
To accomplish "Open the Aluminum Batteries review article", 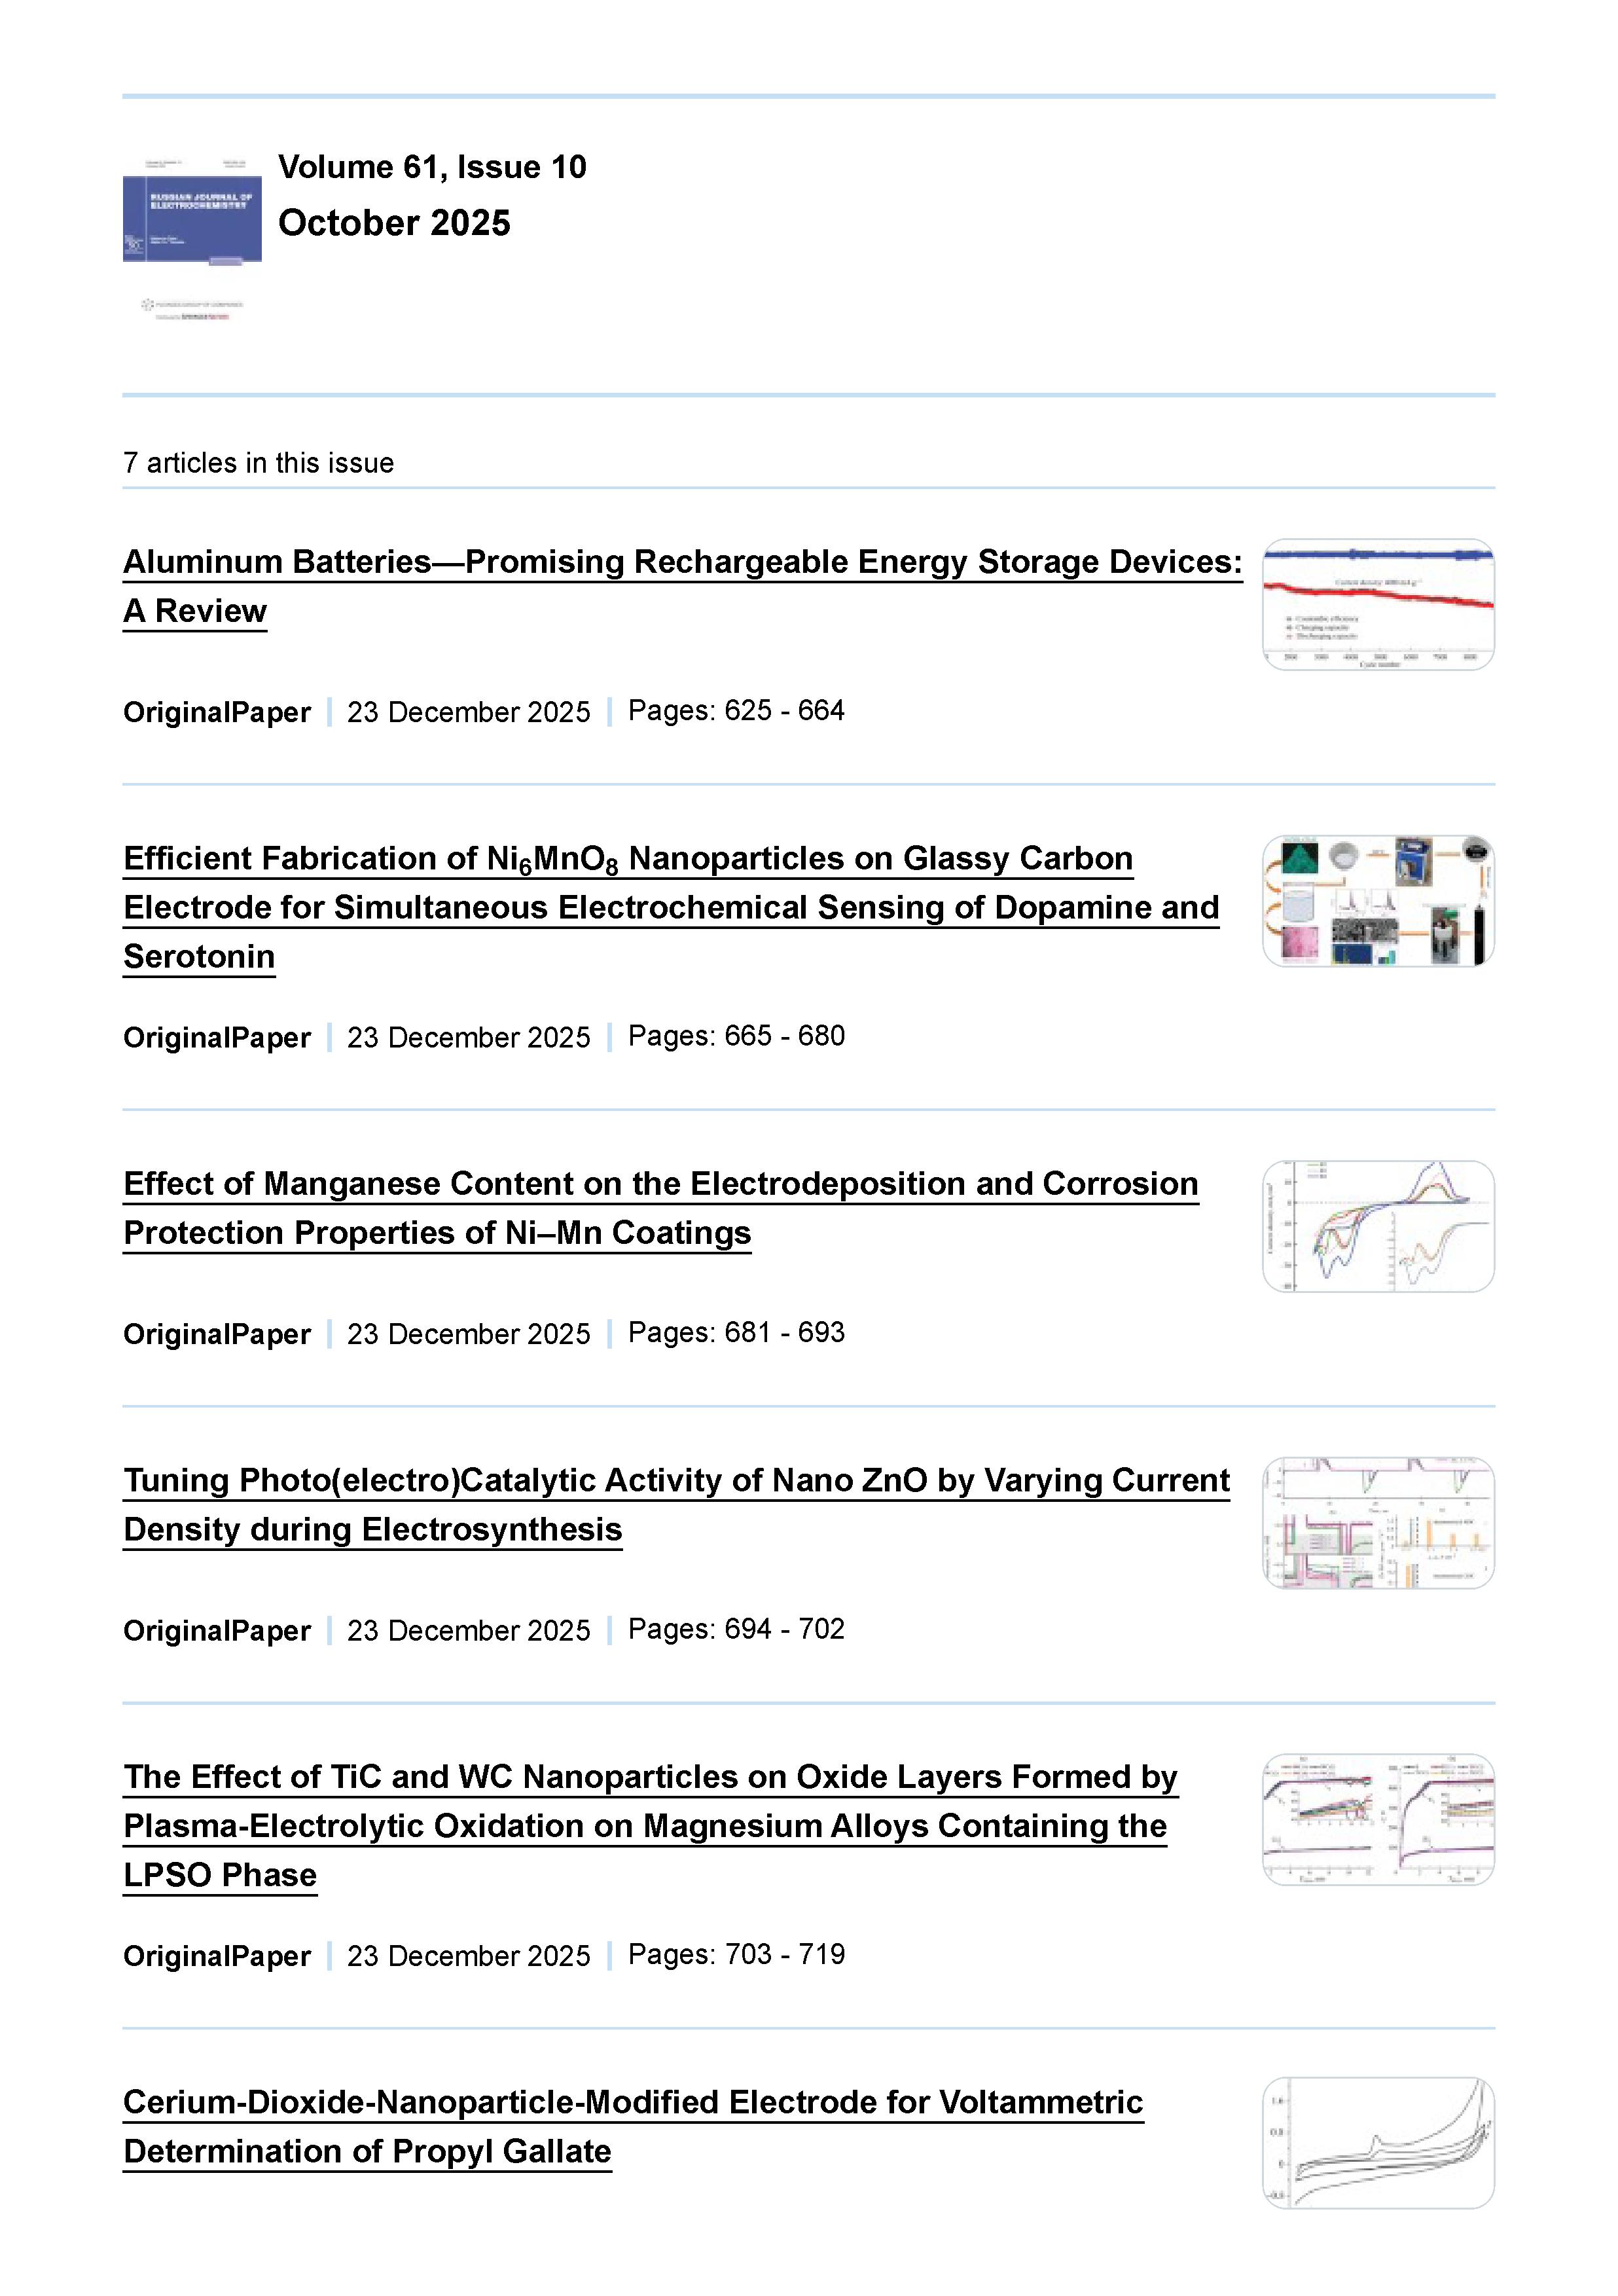I will (x=682, y=563).
